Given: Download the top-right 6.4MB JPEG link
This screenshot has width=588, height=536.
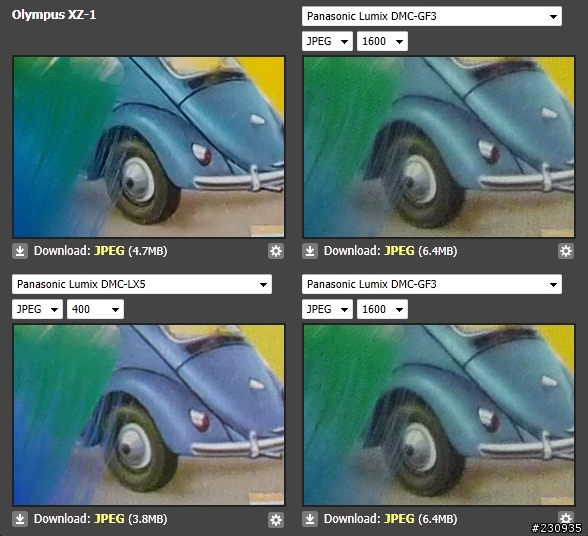Looking at the screenshot, I should point(399,251).
